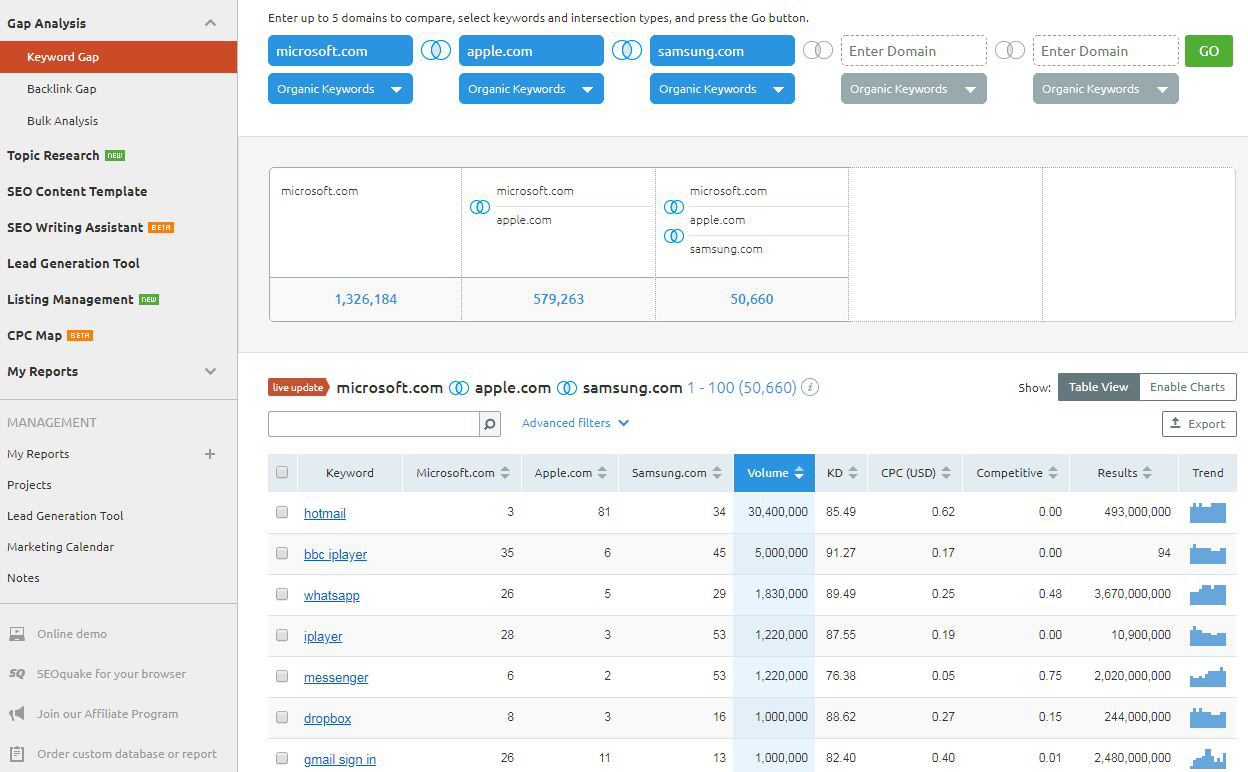Open Backlink Gap in sidebar
Image resolution: width=1248 pixels, height=772 pixels.
[x=62, y=89]
